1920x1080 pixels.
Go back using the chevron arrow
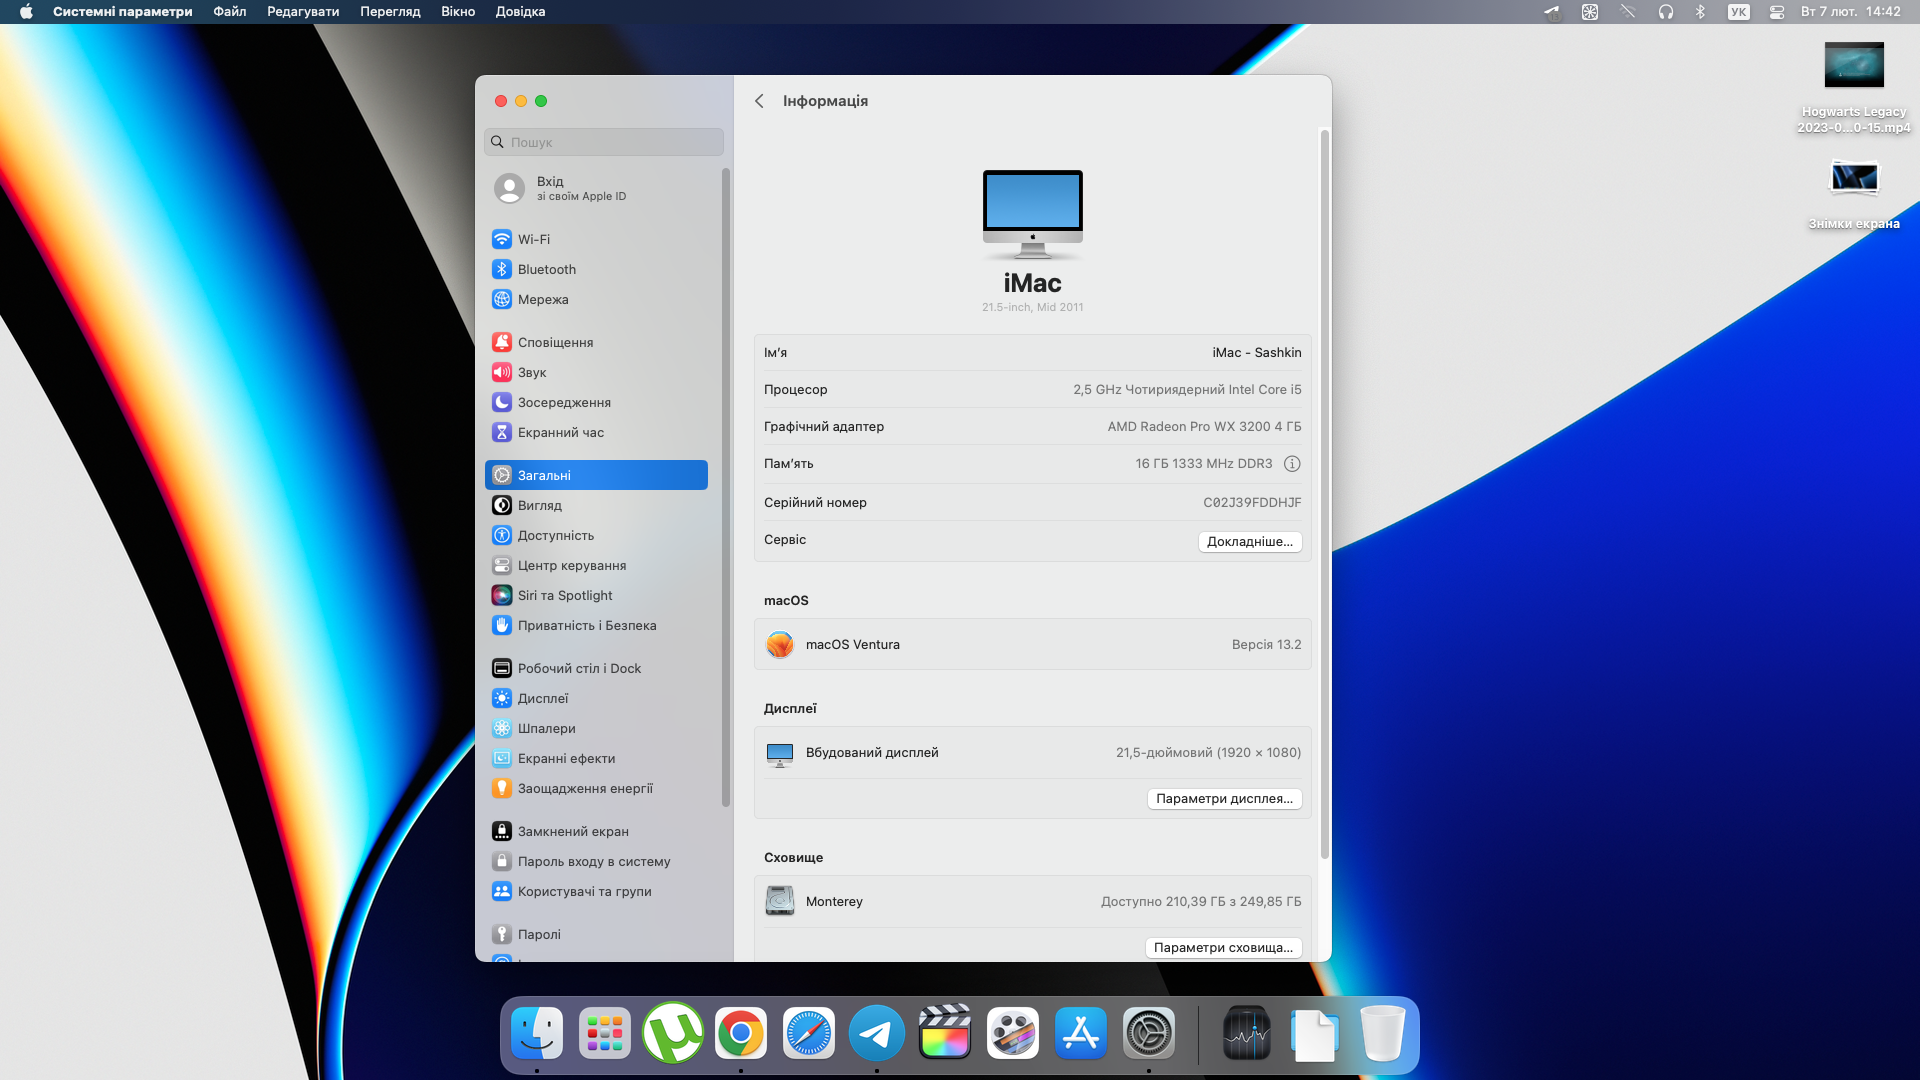coord(759,101)
